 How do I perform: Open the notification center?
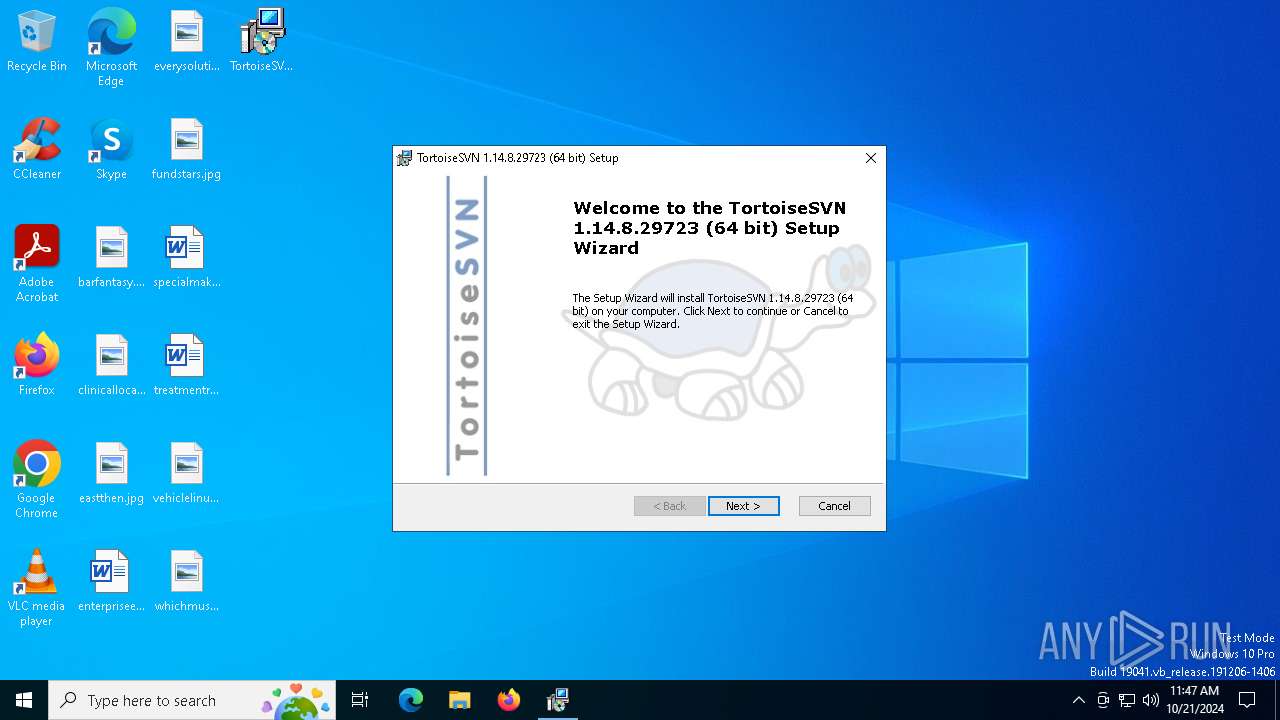[1247, 700]
